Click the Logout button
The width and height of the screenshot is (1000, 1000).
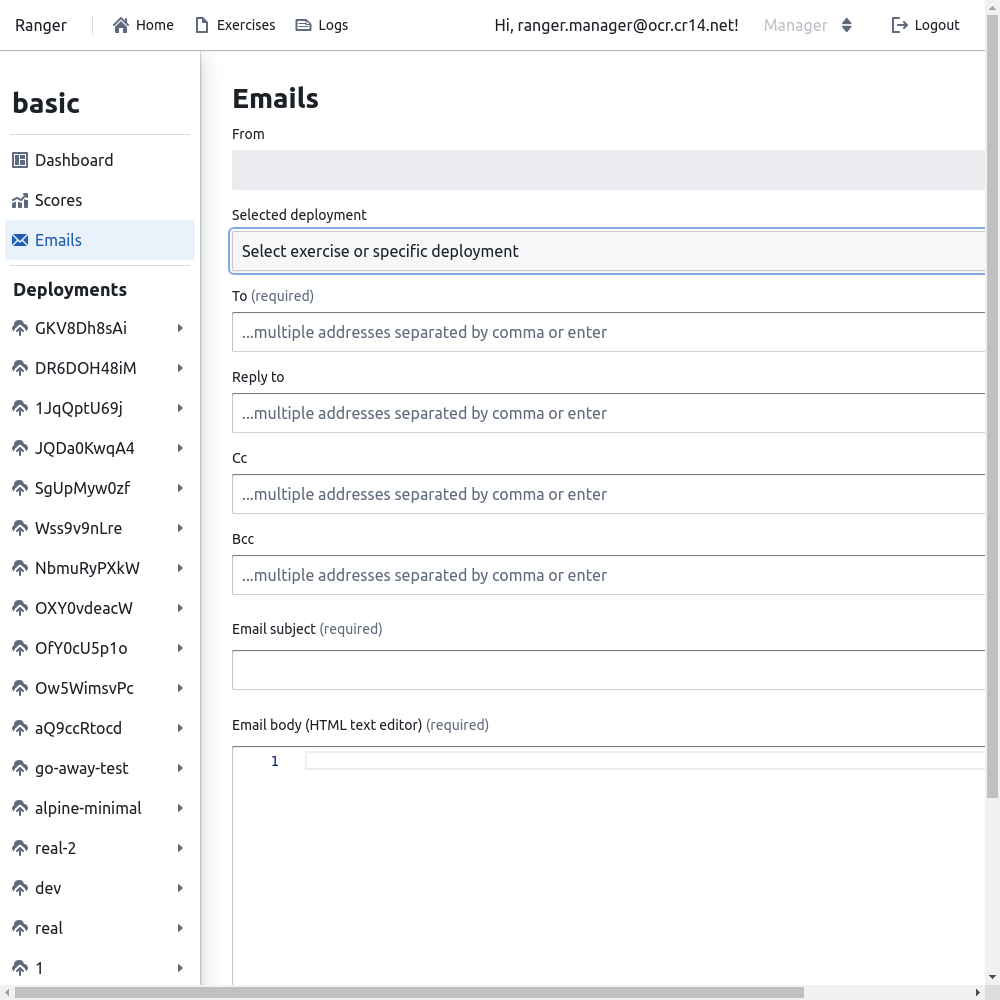click(925, 25)
